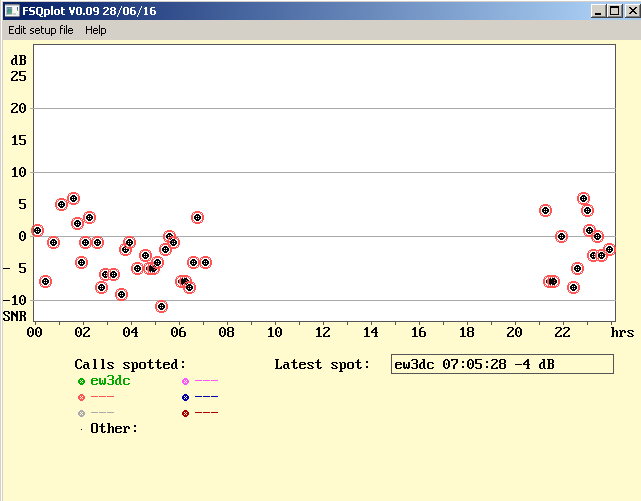This screenshot has width=641, height=501.
Task: Click the 5 dB spot just after 01 hrs
Action: click(x=61, y=204)
